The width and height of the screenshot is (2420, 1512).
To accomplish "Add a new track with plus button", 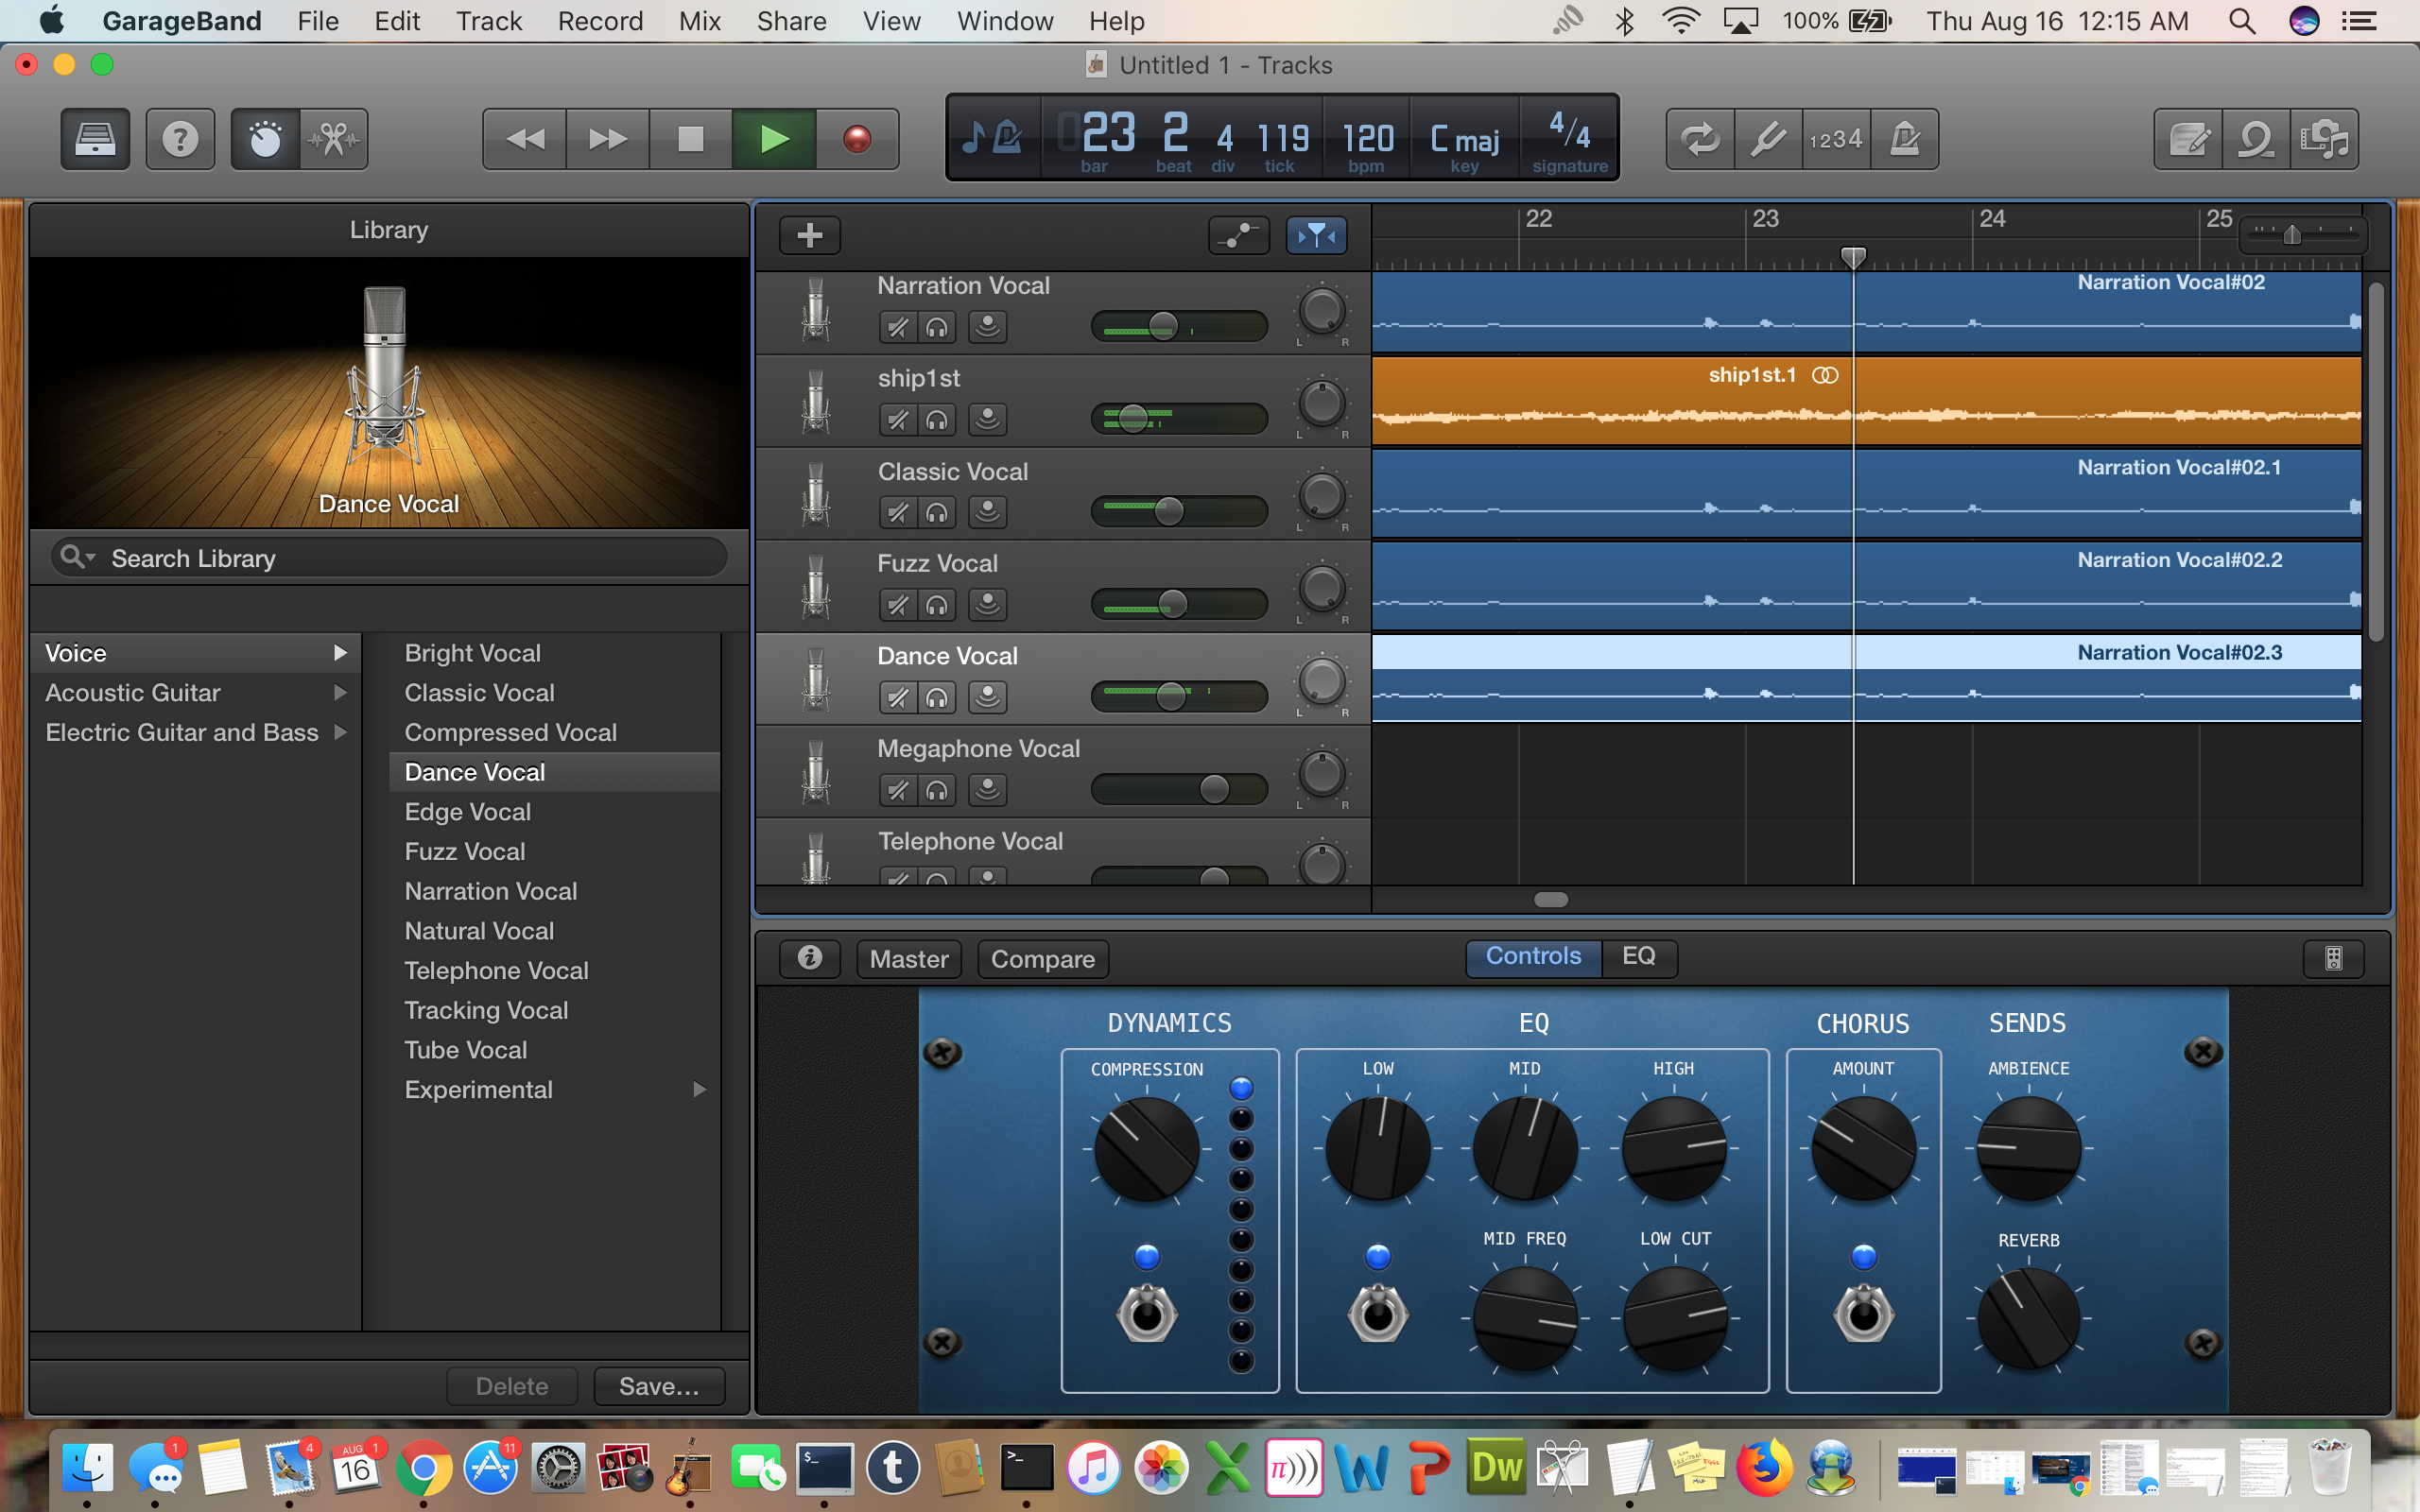I will click(809, 236).
